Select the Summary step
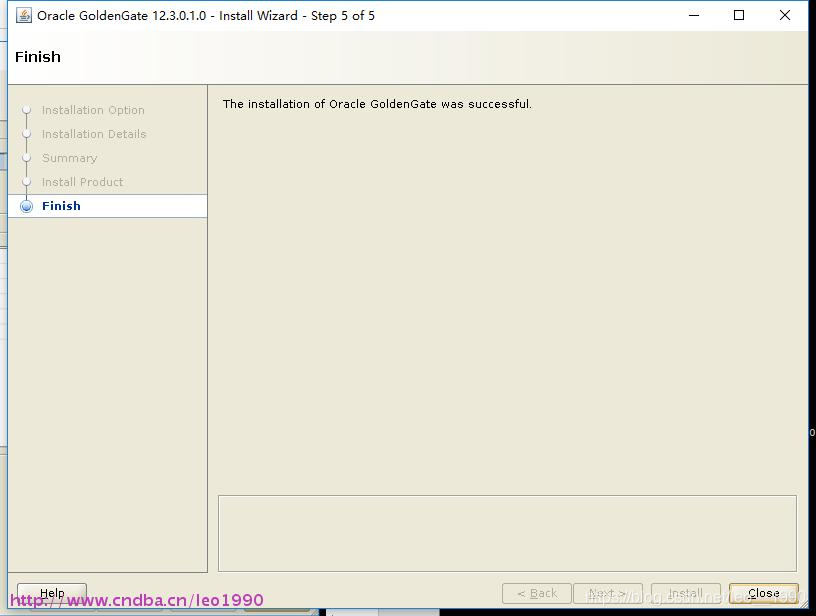 click(x=70, y=158)
